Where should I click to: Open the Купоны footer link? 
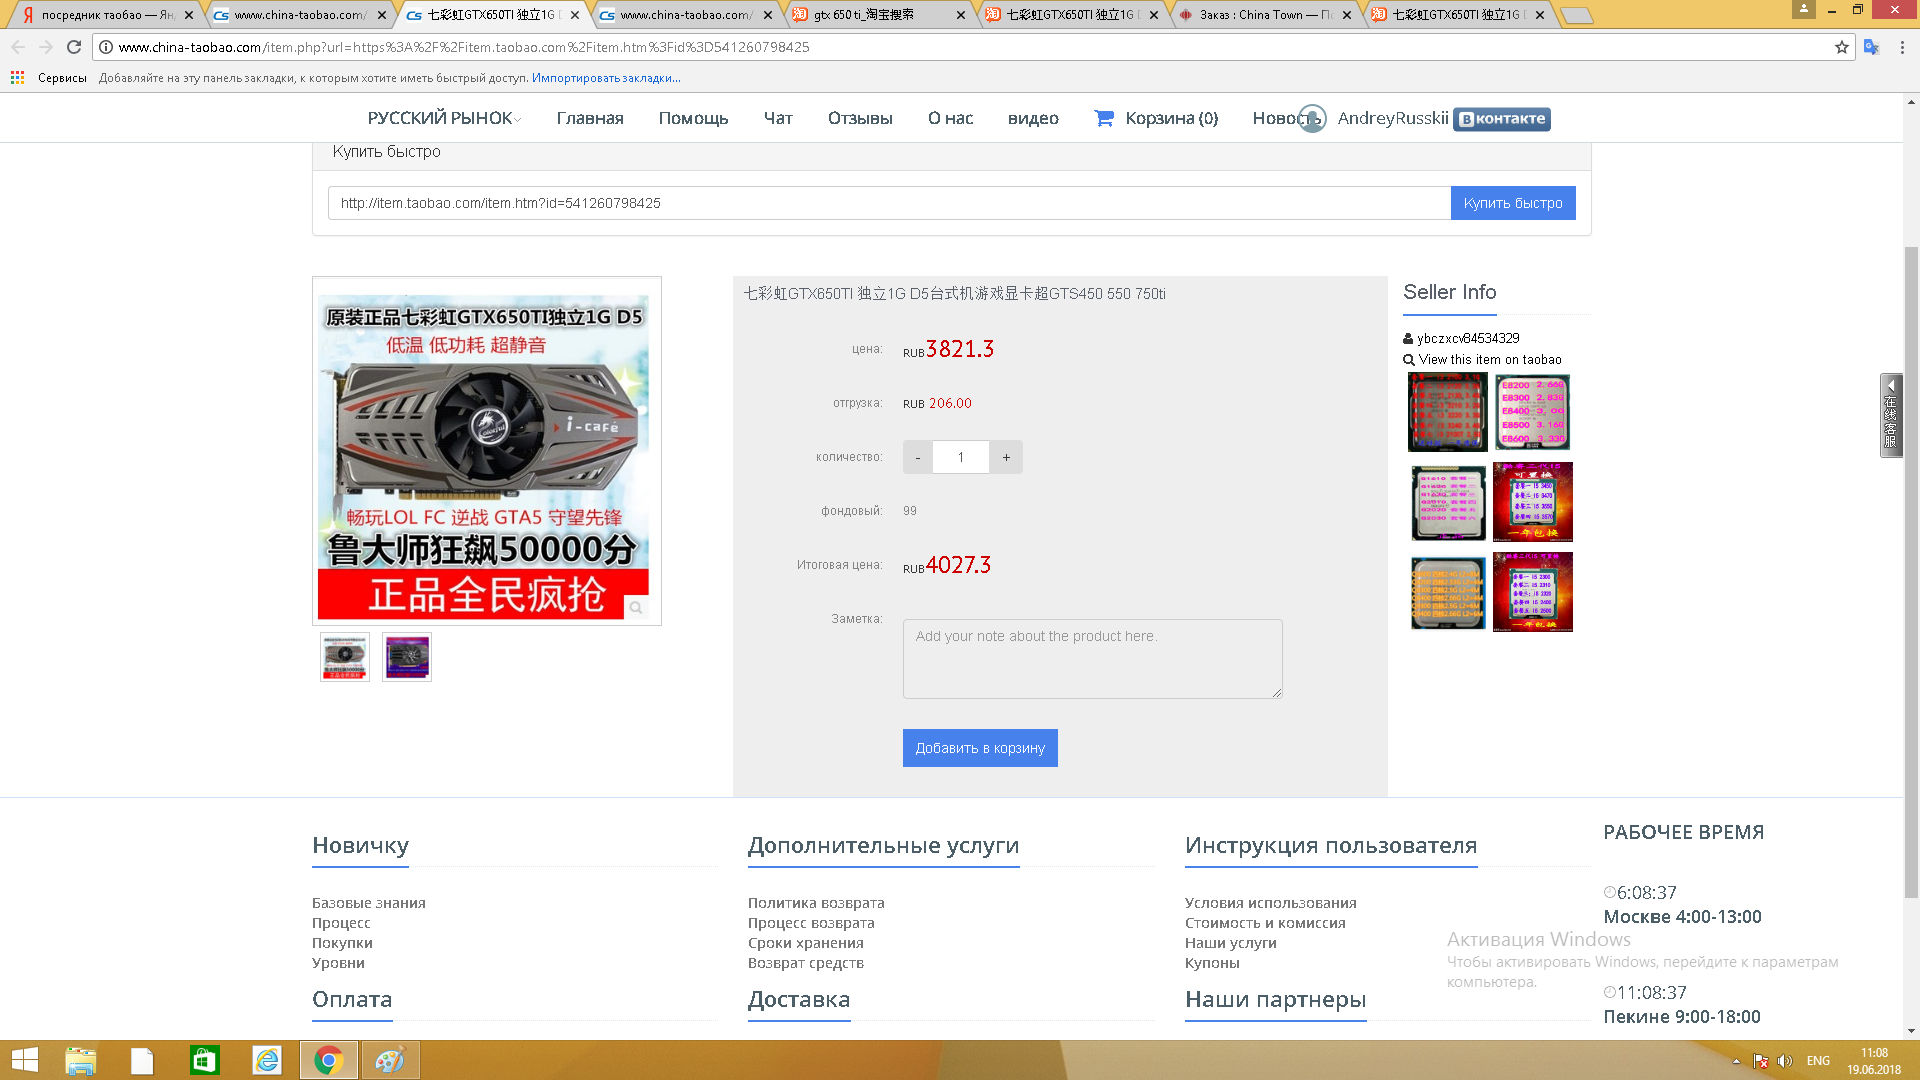click(1212, 963)
